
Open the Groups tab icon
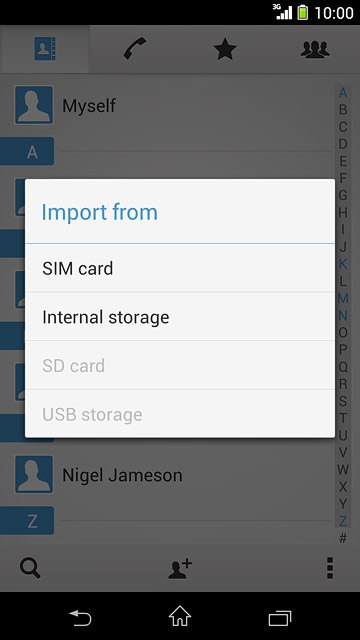click(315, 49)
